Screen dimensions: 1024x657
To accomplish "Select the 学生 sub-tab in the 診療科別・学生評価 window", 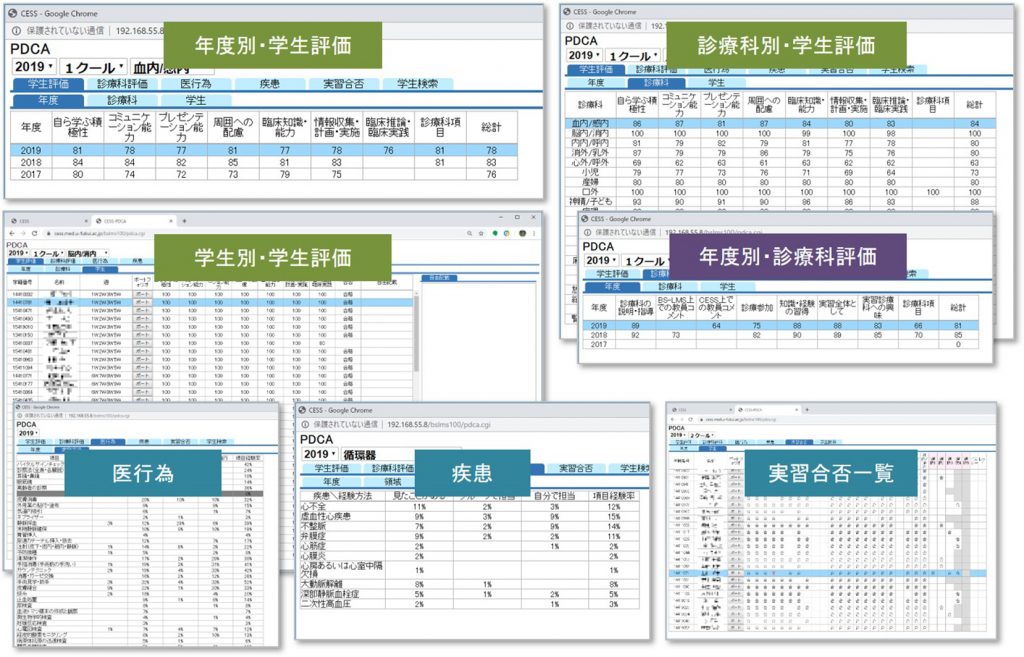I will (716, 83).
